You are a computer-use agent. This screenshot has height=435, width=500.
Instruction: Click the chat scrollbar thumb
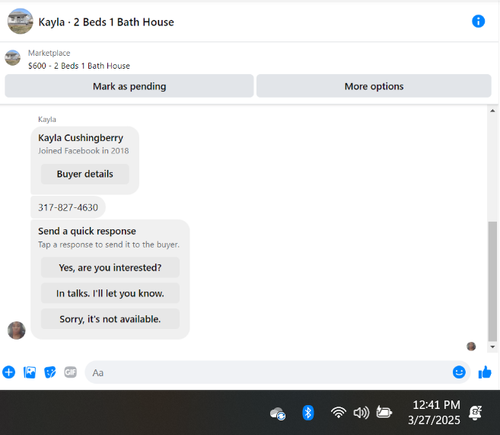(492, 281)
